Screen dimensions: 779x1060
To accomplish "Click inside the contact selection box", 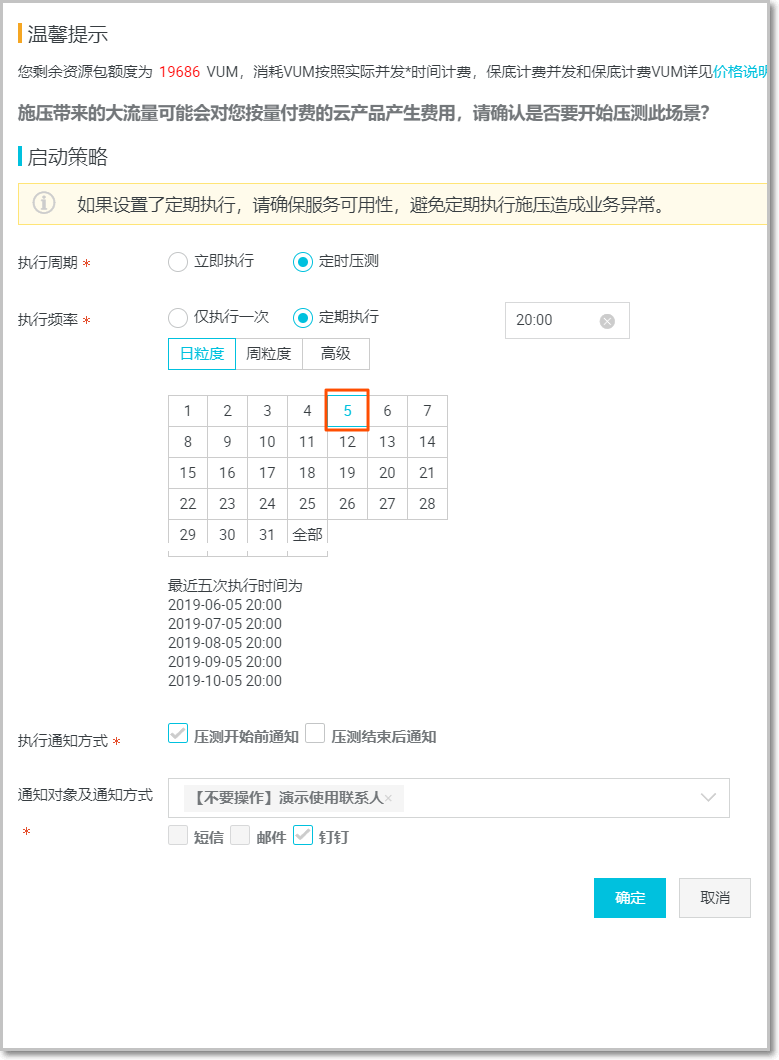I will coord(449,798).
